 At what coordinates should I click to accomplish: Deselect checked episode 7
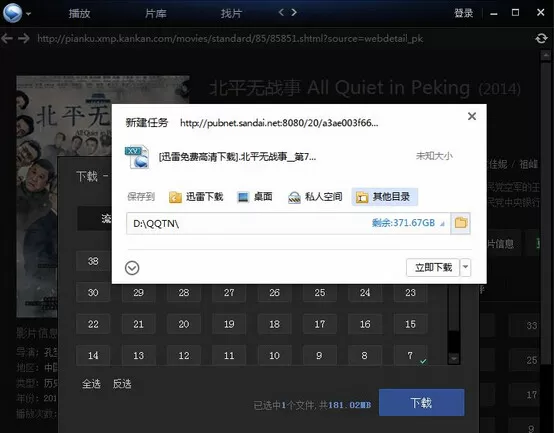(410, 355)
